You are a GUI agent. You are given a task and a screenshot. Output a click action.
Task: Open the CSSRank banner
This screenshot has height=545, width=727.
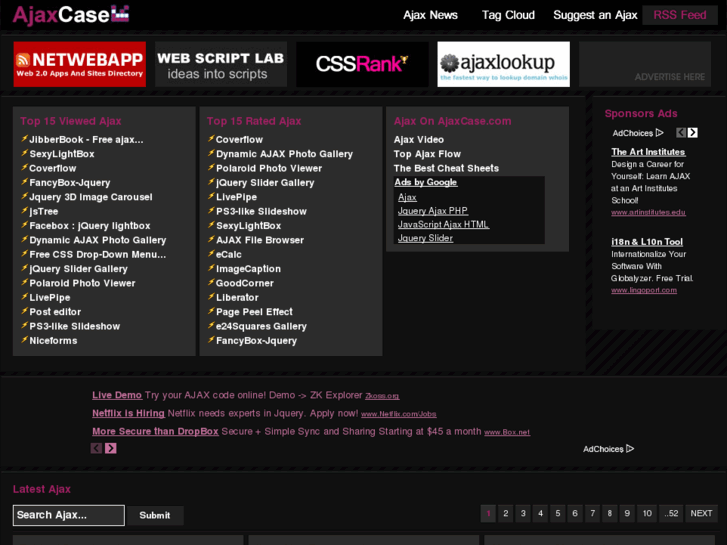[x=362, y=64]
